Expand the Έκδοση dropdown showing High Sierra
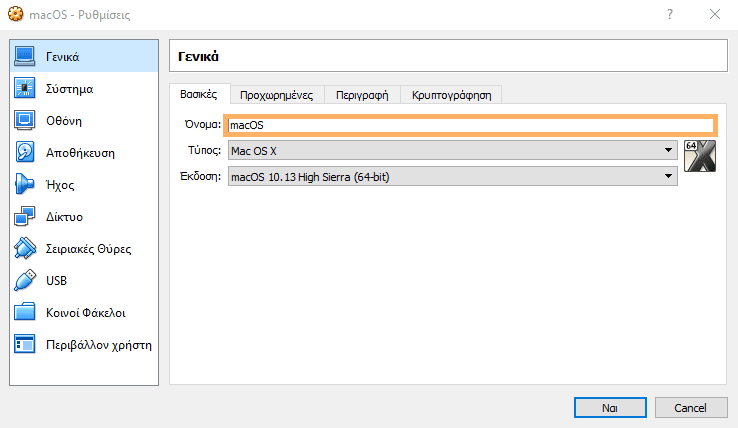Screen dimensions: 738x428 pos(453,177)
